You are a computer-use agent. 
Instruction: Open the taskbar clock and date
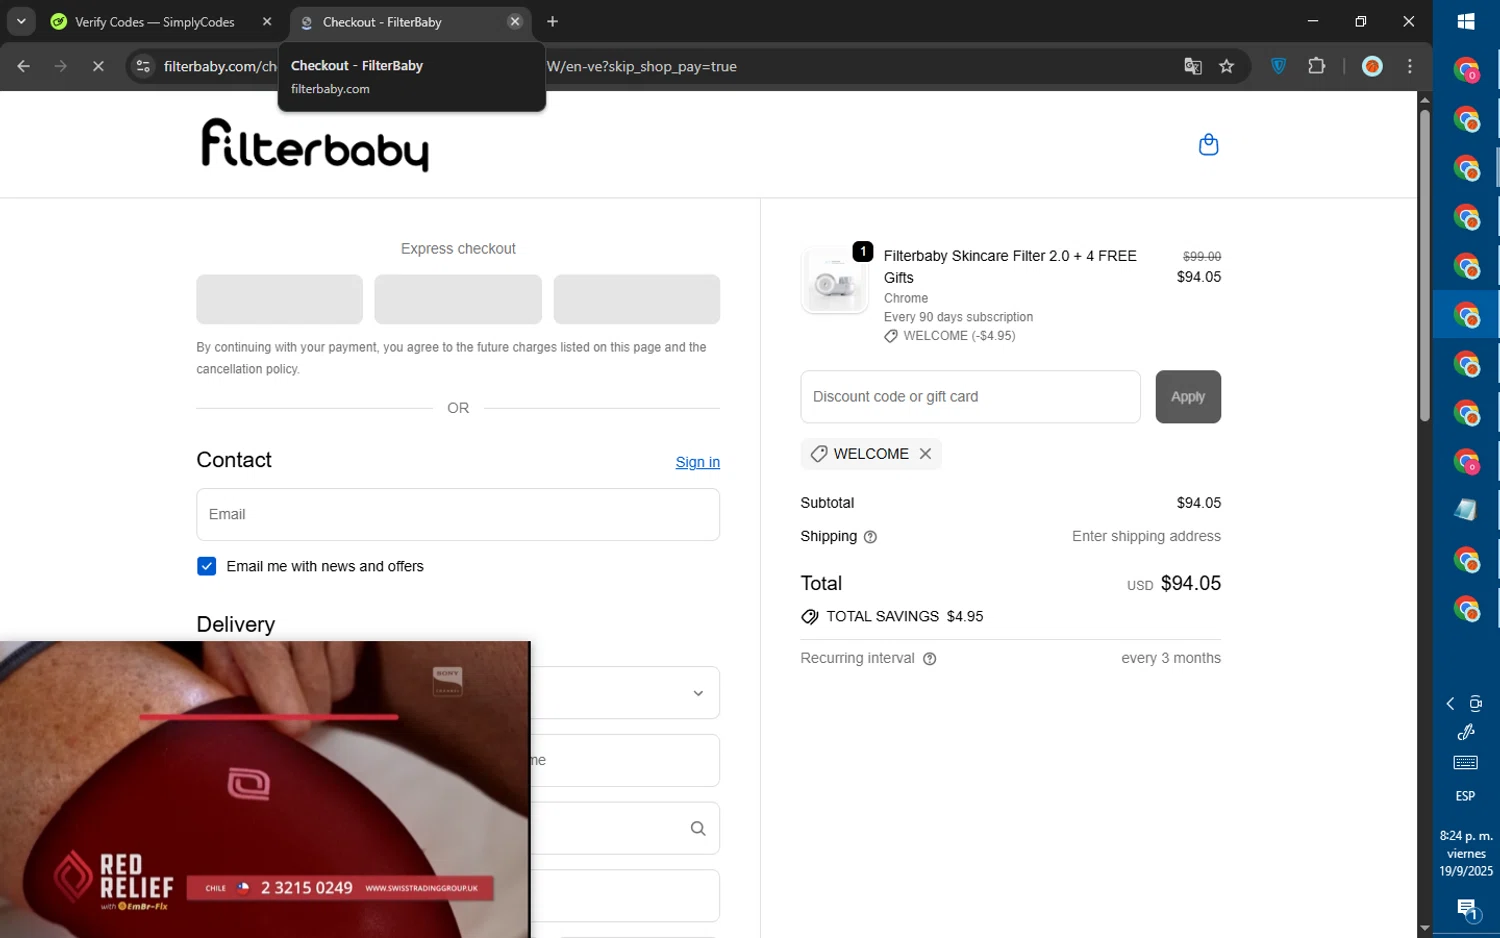(x=1466, y=853)
